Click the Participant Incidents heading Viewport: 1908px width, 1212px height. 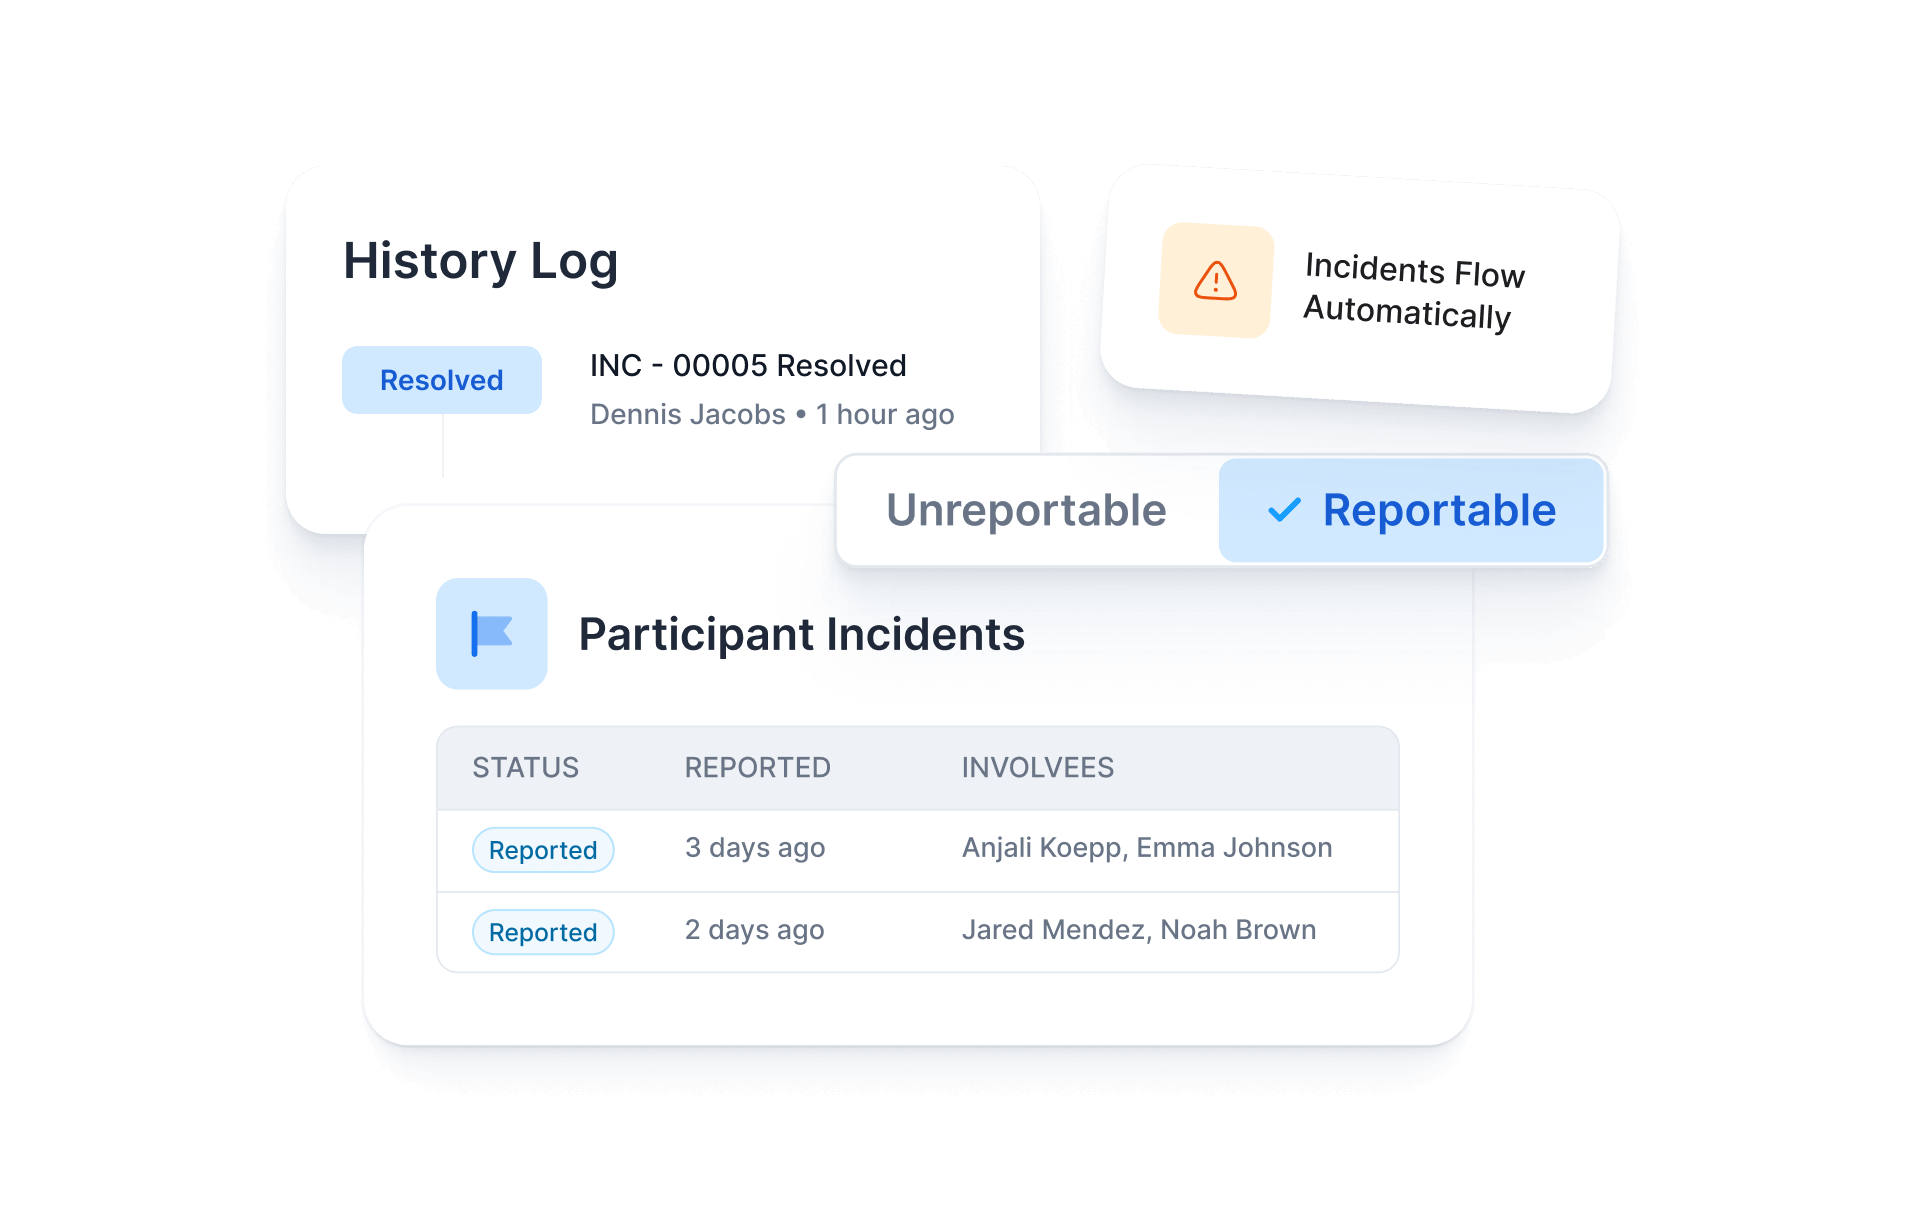(x=801, y=635)
